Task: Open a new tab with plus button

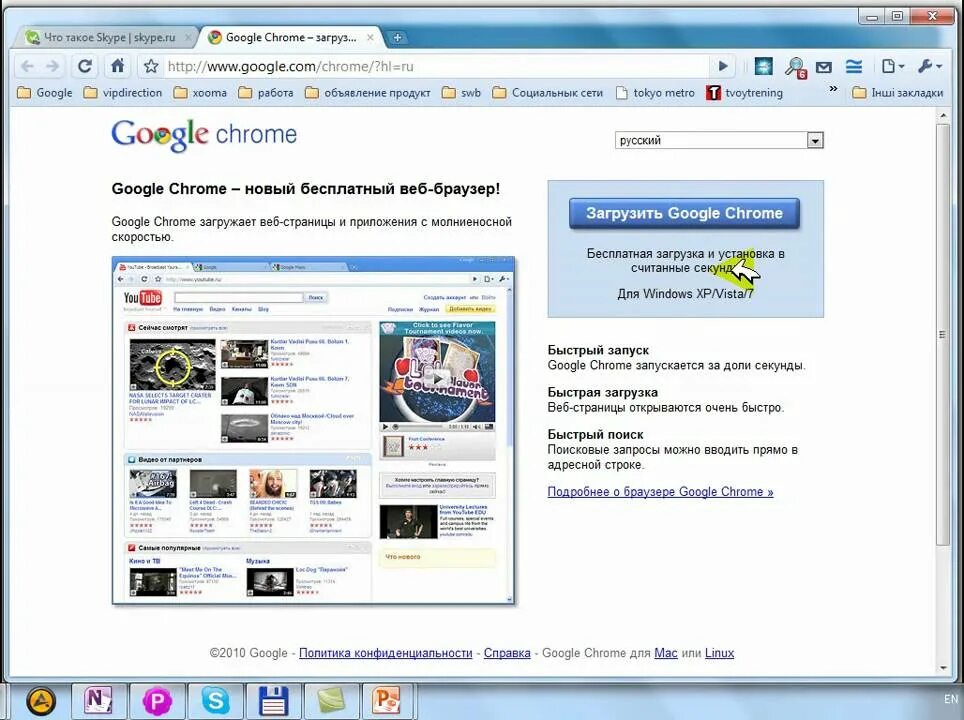Action: point(397,38)
